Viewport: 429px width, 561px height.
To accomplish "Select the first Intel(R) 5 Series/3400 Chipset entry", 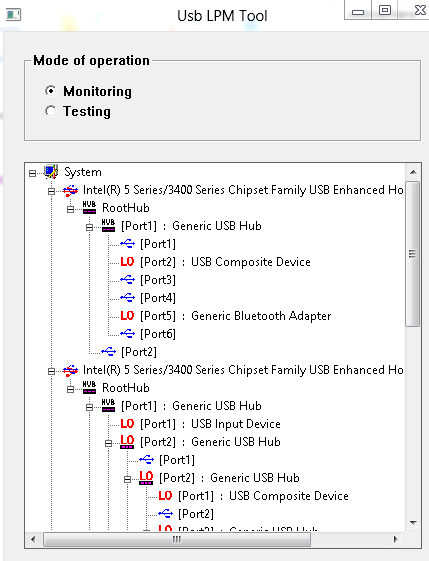I will pyautogui.click(x=243, y=190).
